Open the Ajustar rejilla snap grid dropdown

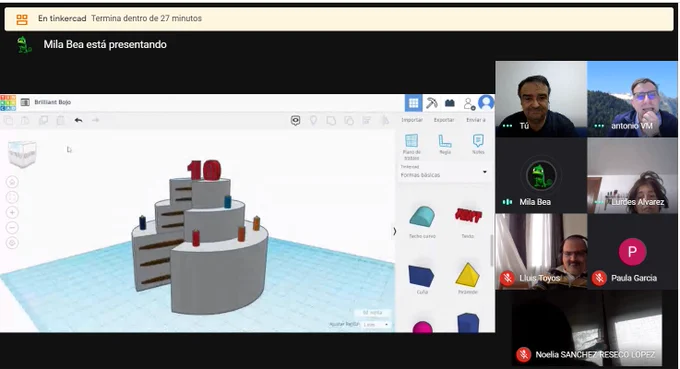pyautogui.click(x=376, y=324)
